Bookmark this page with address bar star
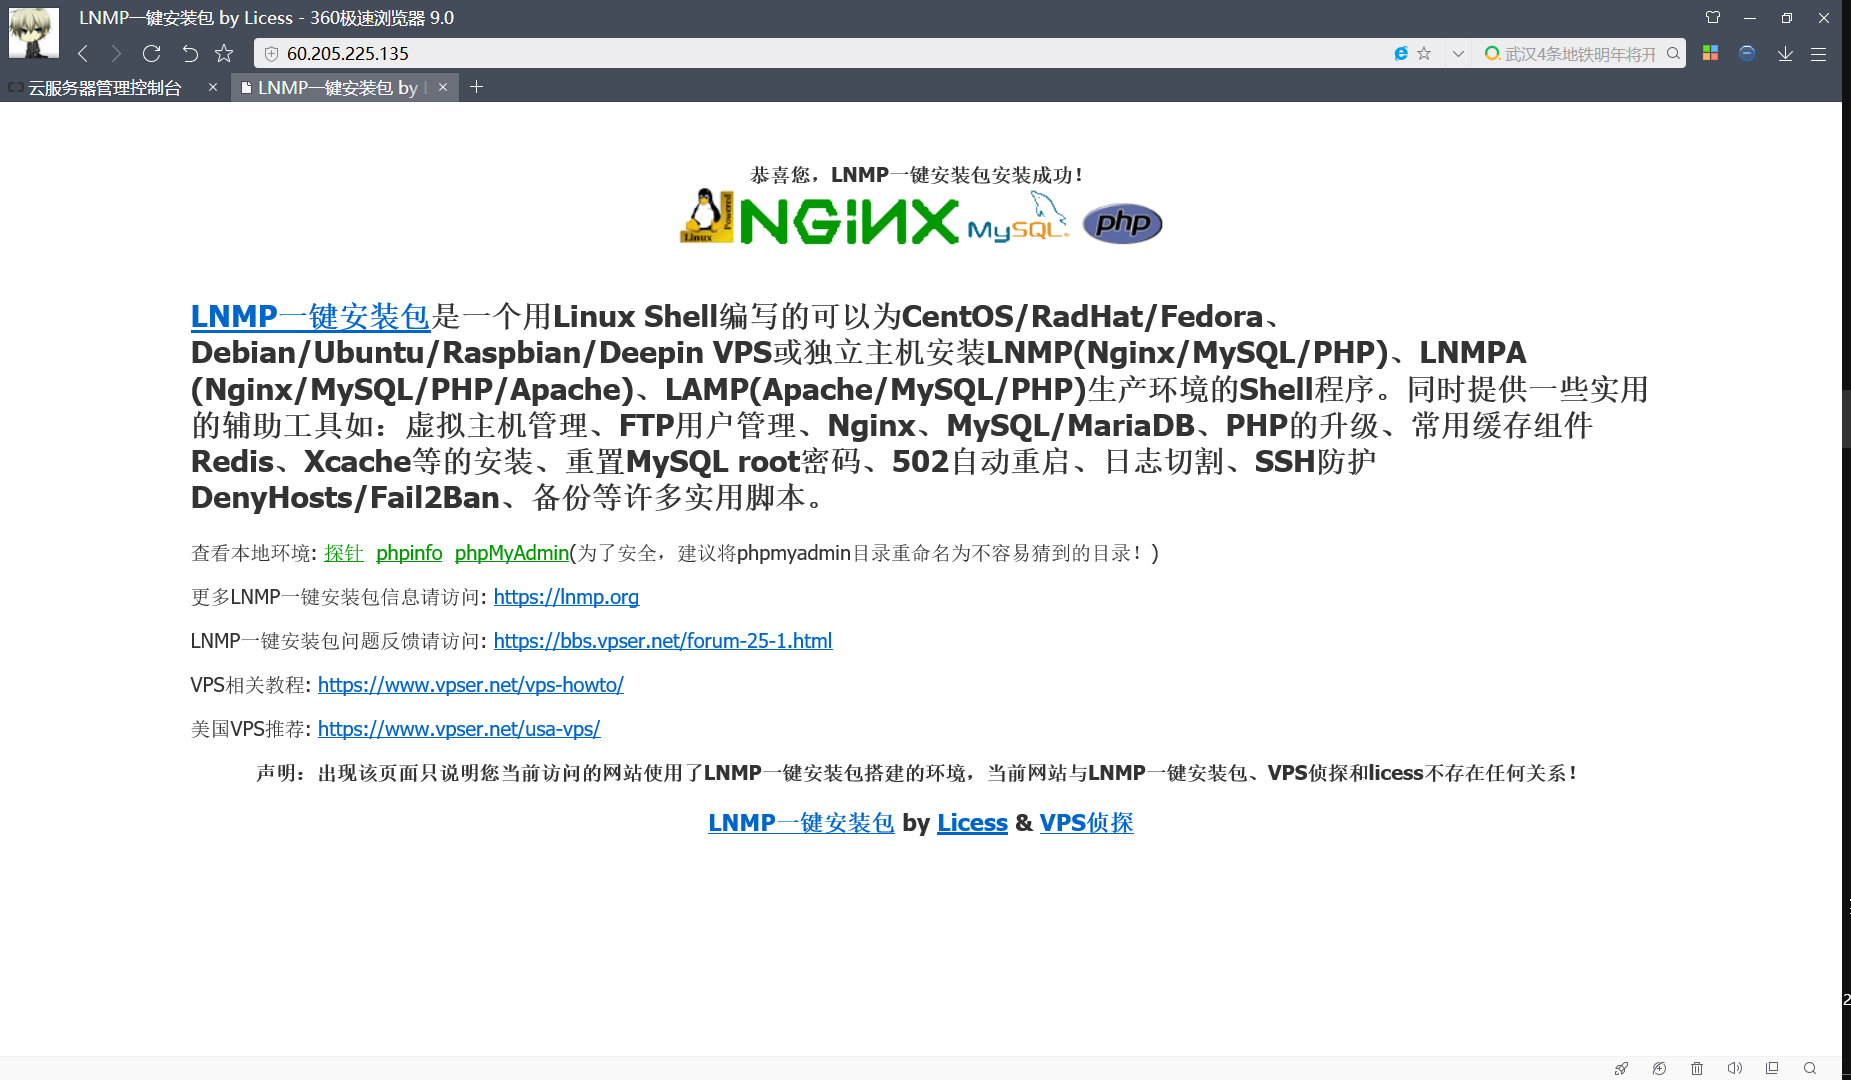 click(1424, 53)
